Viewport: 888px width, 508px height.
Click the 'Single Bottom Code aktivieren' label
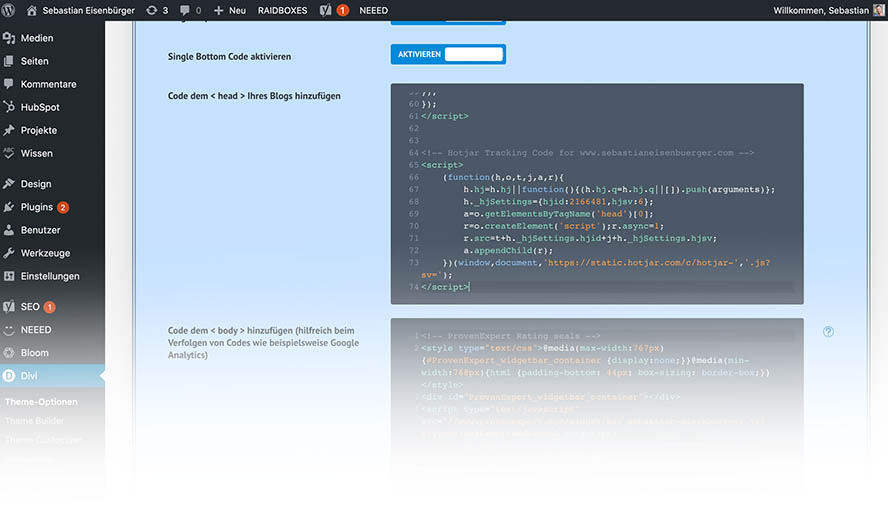click(x=229, y=57)
